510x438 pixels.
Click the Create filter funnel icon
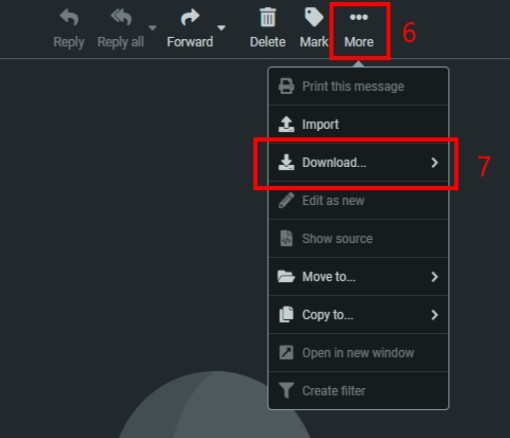[x=286, y=390]
